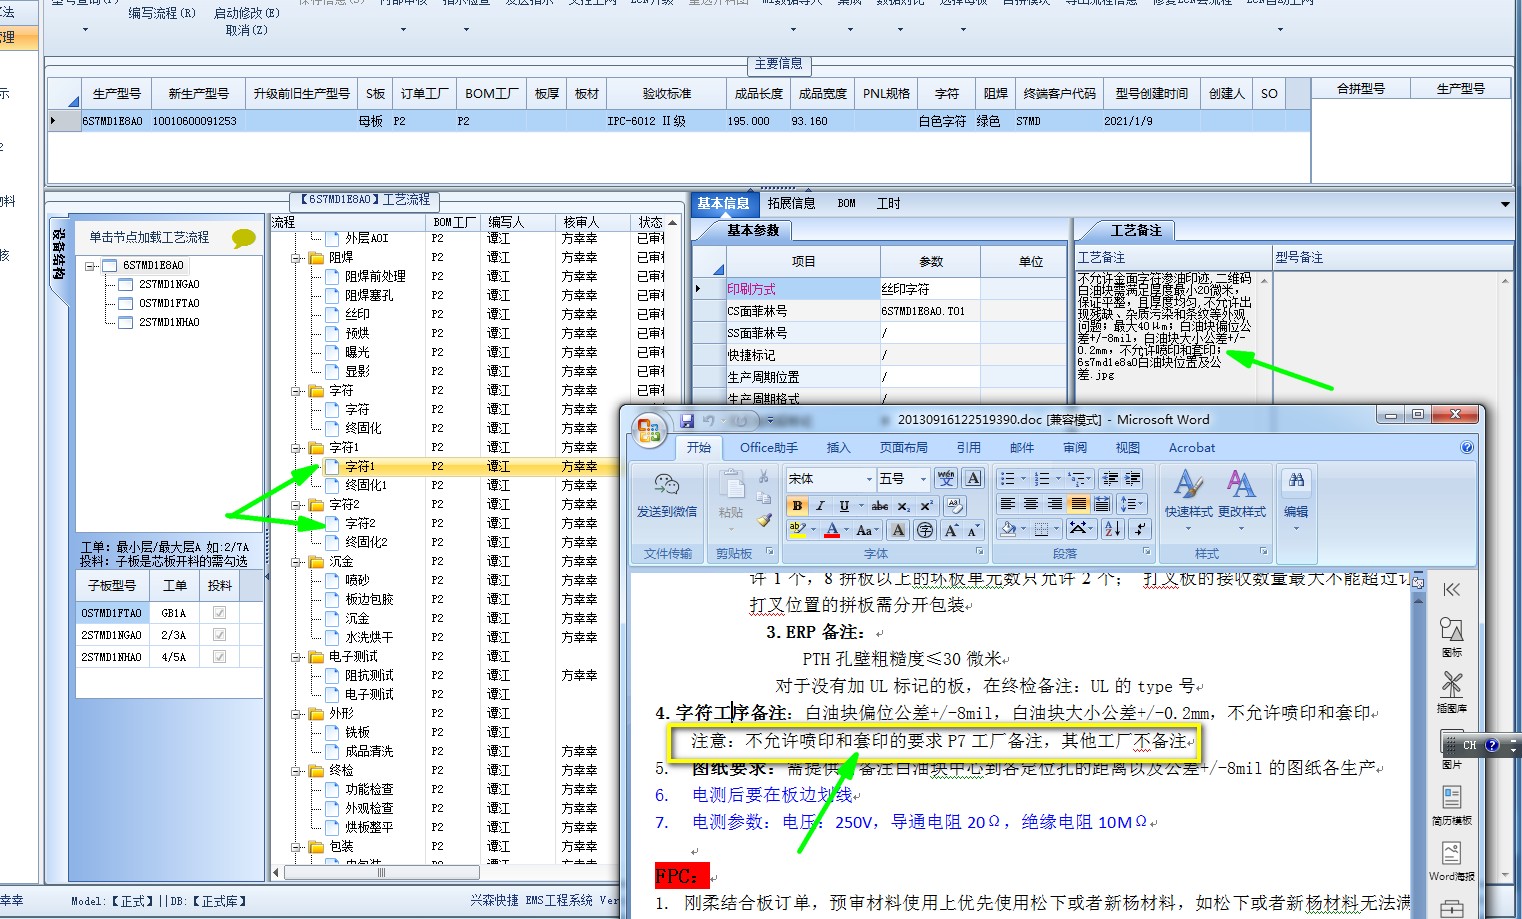1522x919 pixels.
Task: Click the phonetic guide wén icon
Action: point(946,478)
